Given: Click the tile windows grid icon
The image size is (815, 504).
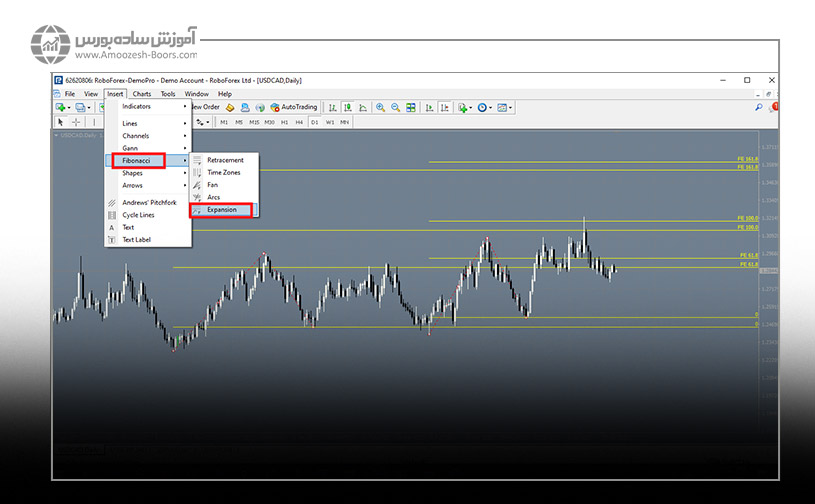Looking at the screenshot, I should coord(410,107).
